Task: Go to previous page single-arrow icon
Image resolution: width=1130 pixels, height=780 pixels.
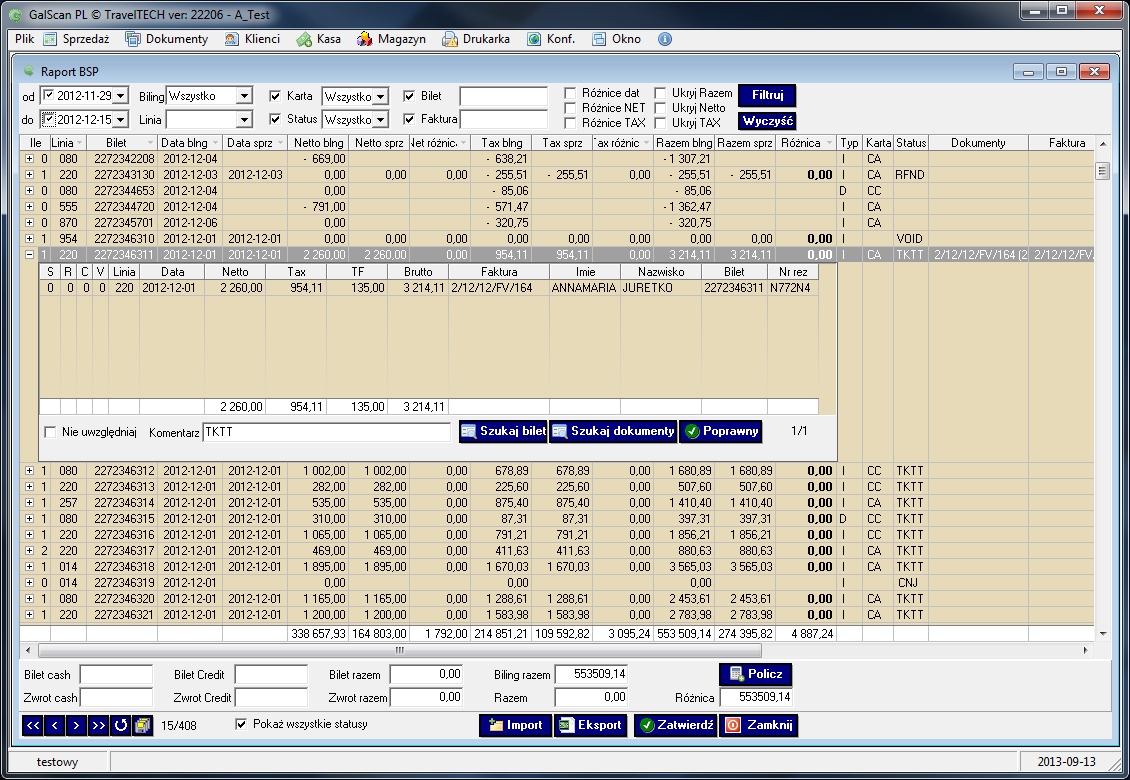Action: pyautogui.click(x=55, y=725)
